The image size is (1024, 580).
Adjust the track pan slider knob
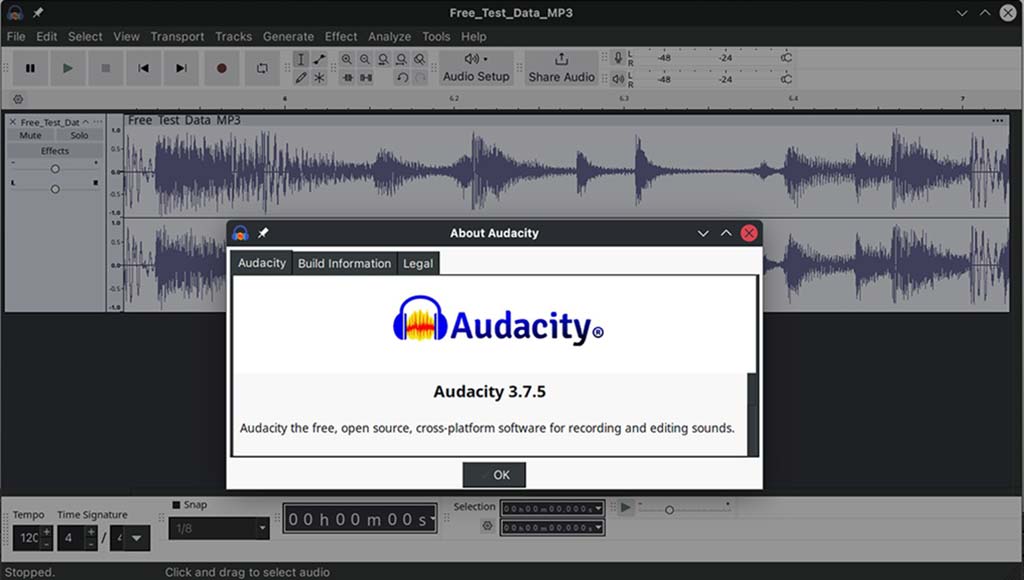point(55,189)
